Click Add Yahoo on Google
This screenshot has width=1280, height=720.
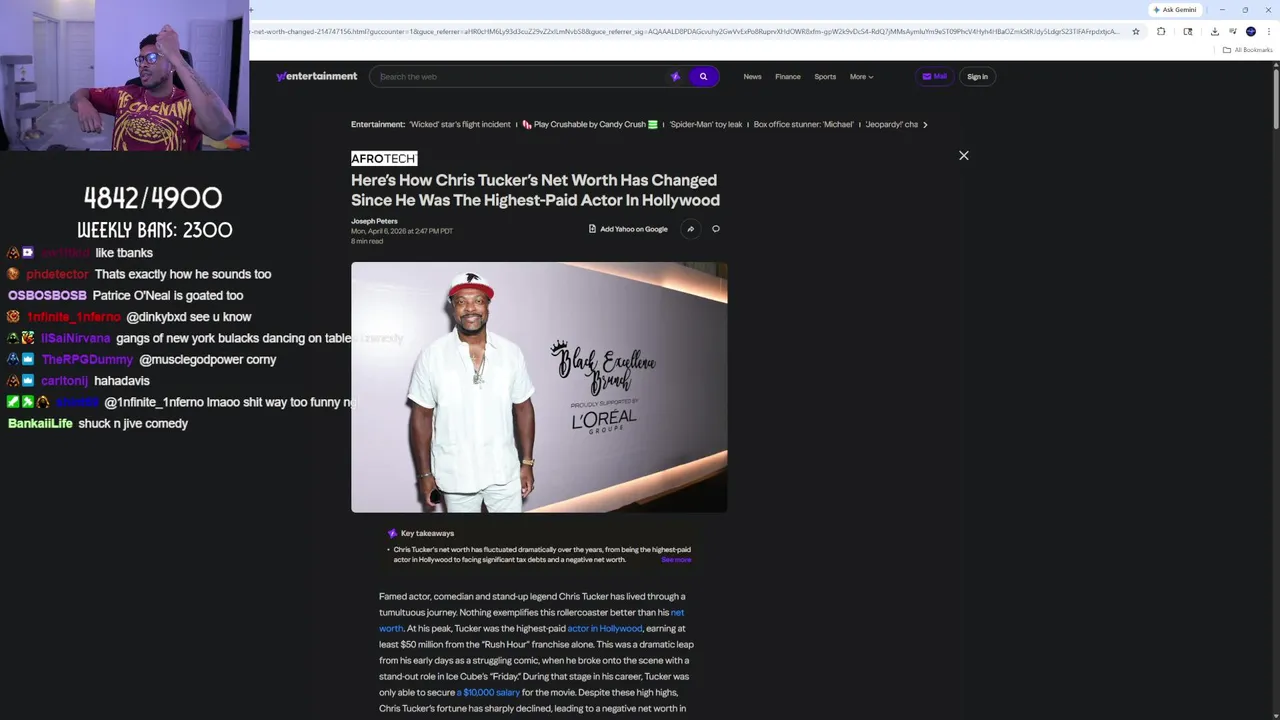pos(628,229)
